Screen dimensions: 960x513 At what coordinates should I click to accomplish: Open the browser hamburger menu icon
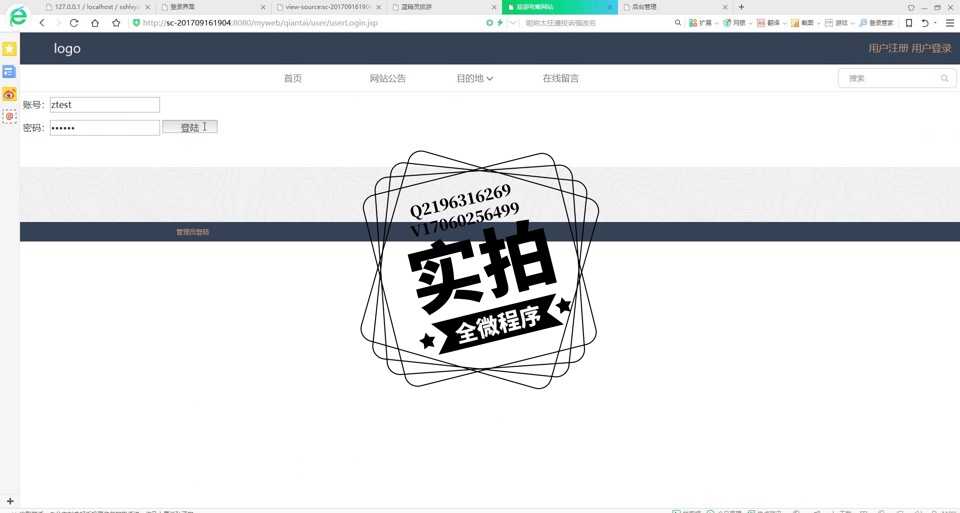949,23
